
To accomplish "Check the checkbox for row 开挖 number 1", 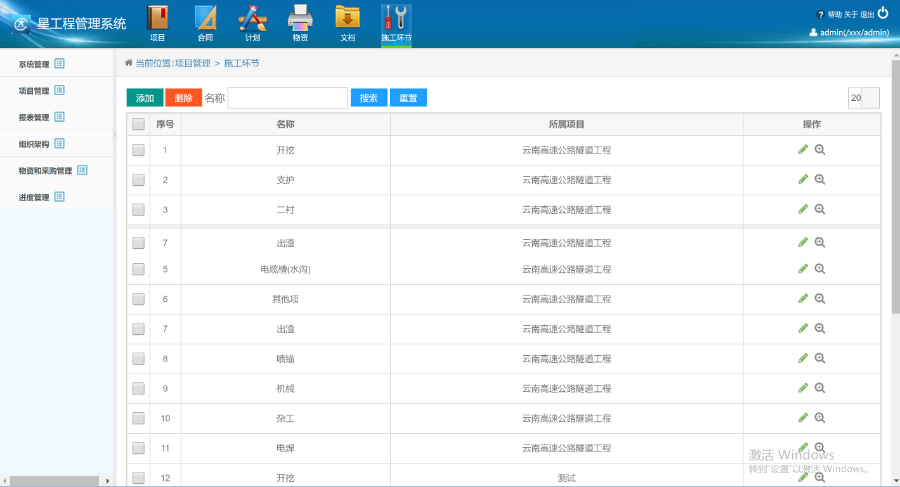I will [138, 150].
